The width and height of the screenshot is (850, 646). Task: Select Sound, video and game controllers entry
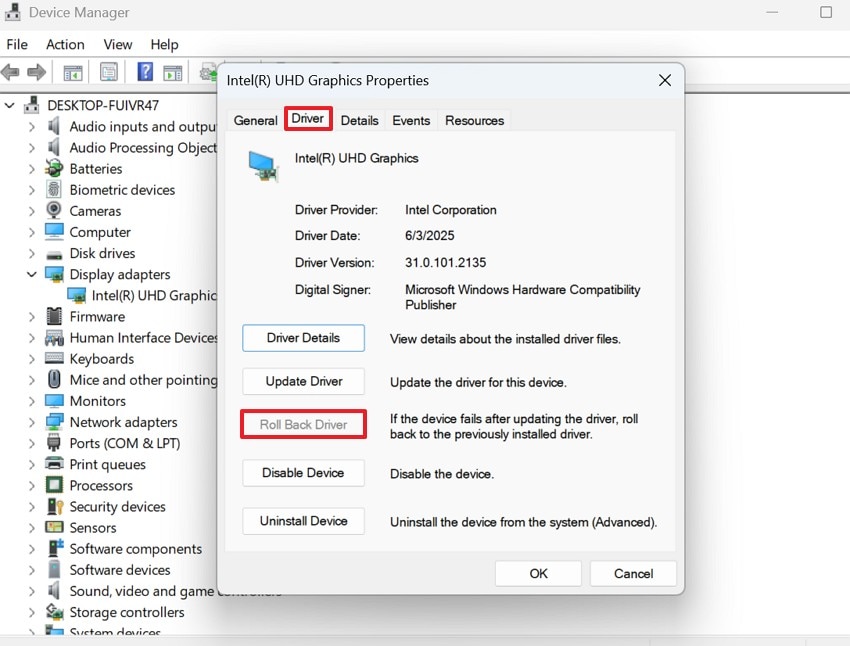142,591
